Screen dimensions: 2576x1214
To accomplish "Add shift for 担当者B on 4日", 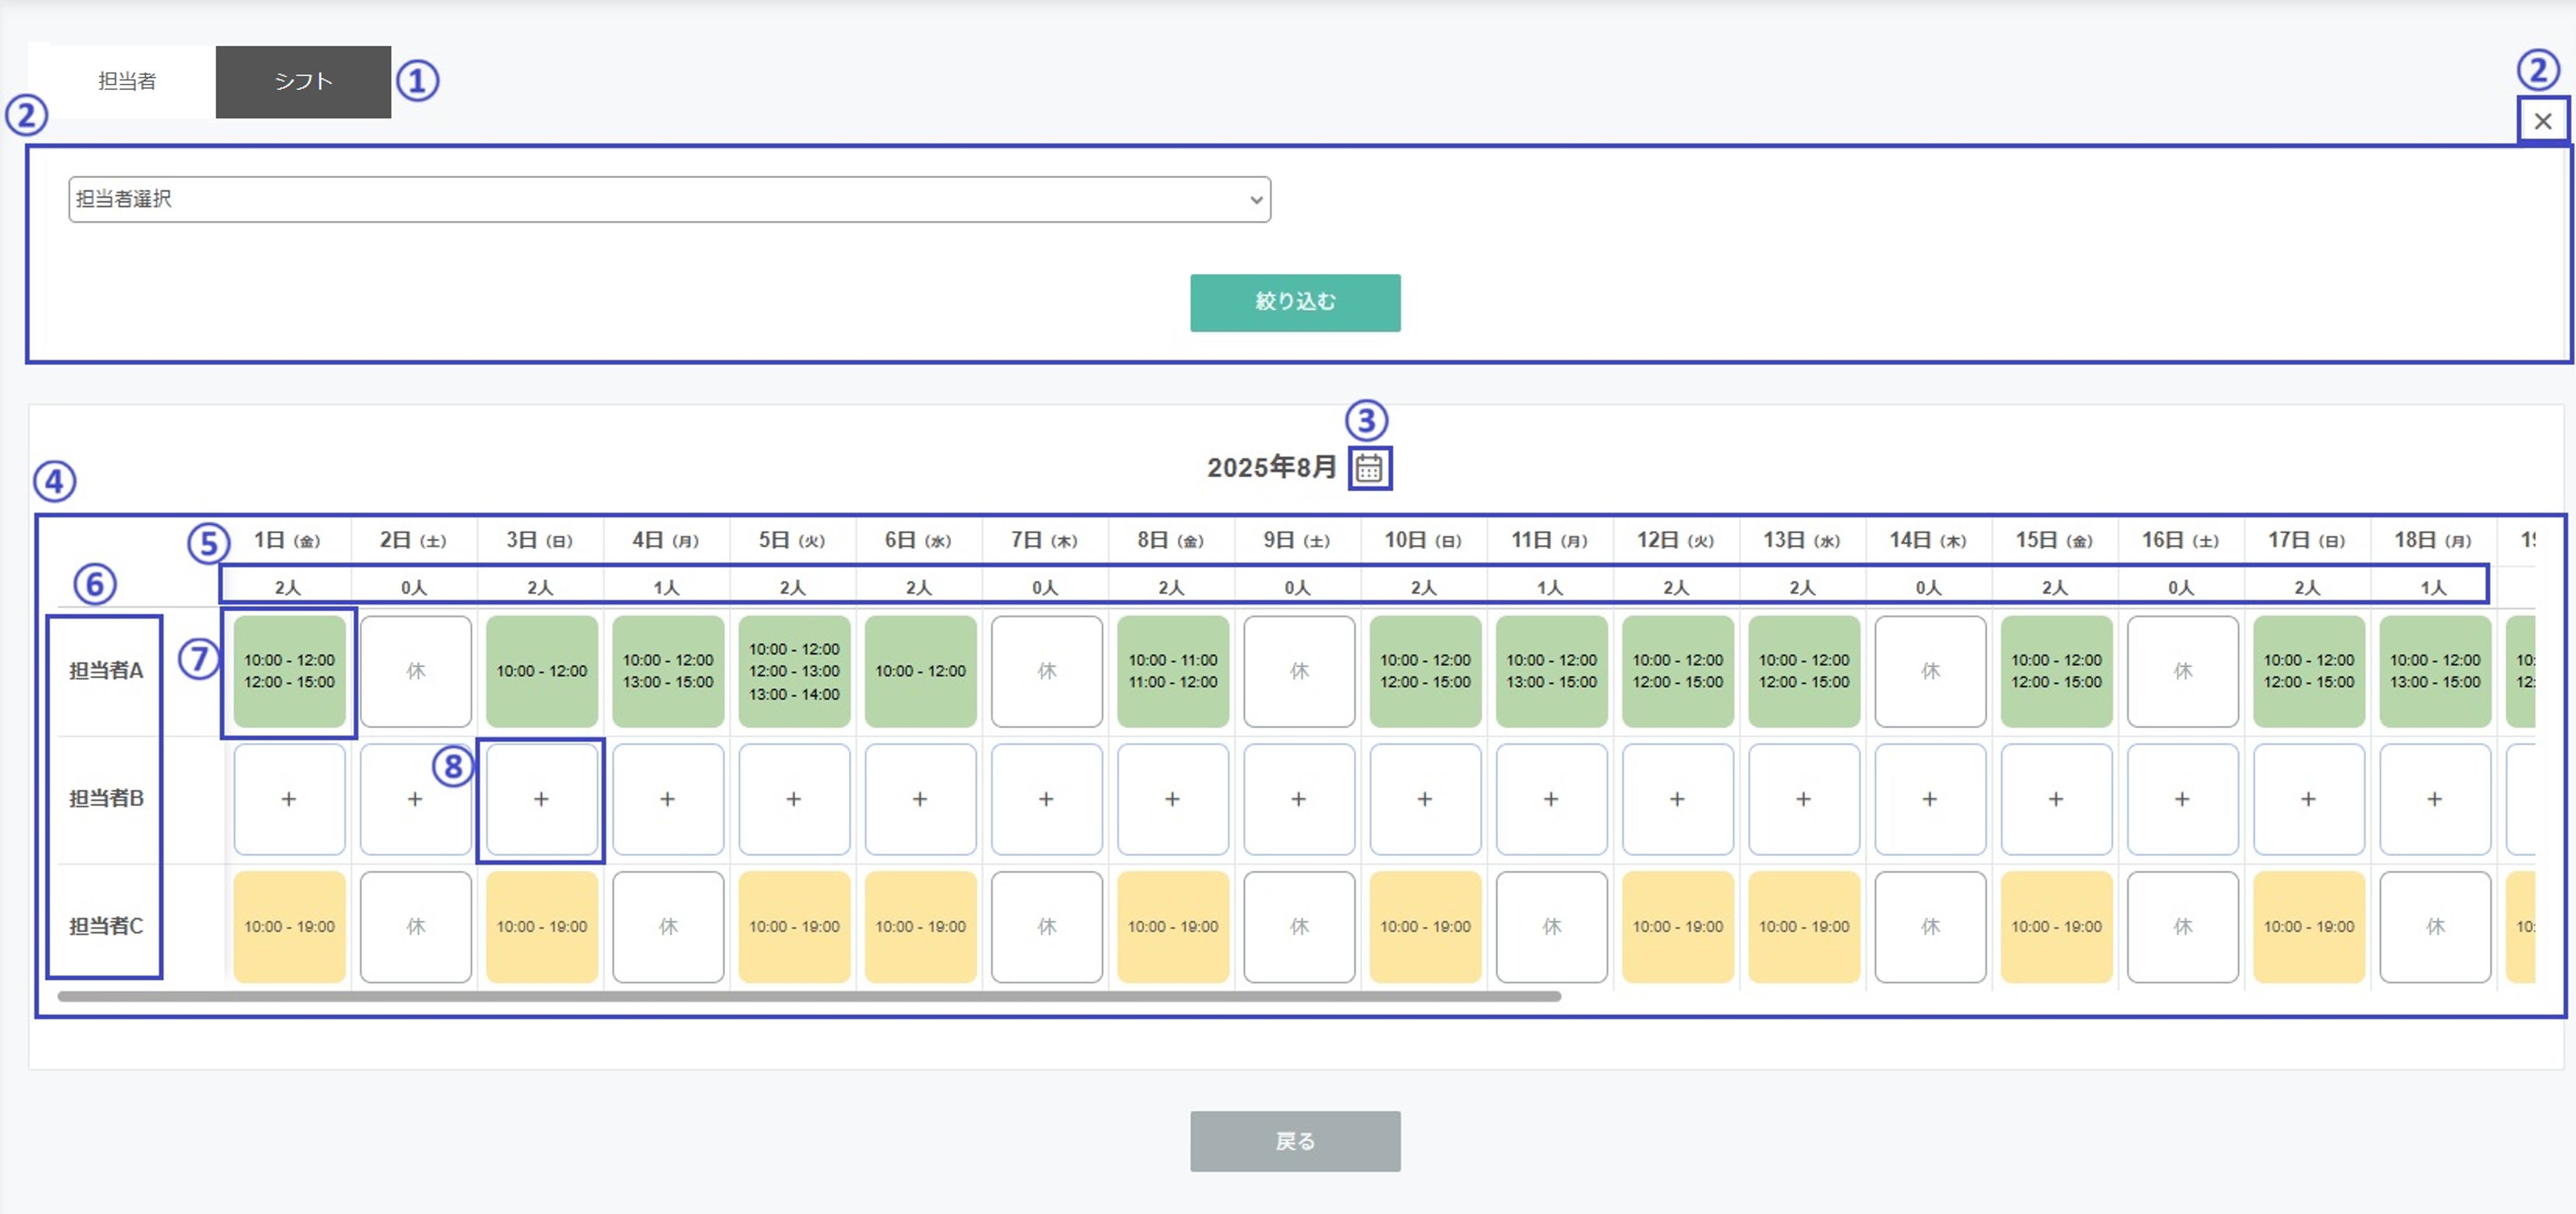I will click(668, 799).
